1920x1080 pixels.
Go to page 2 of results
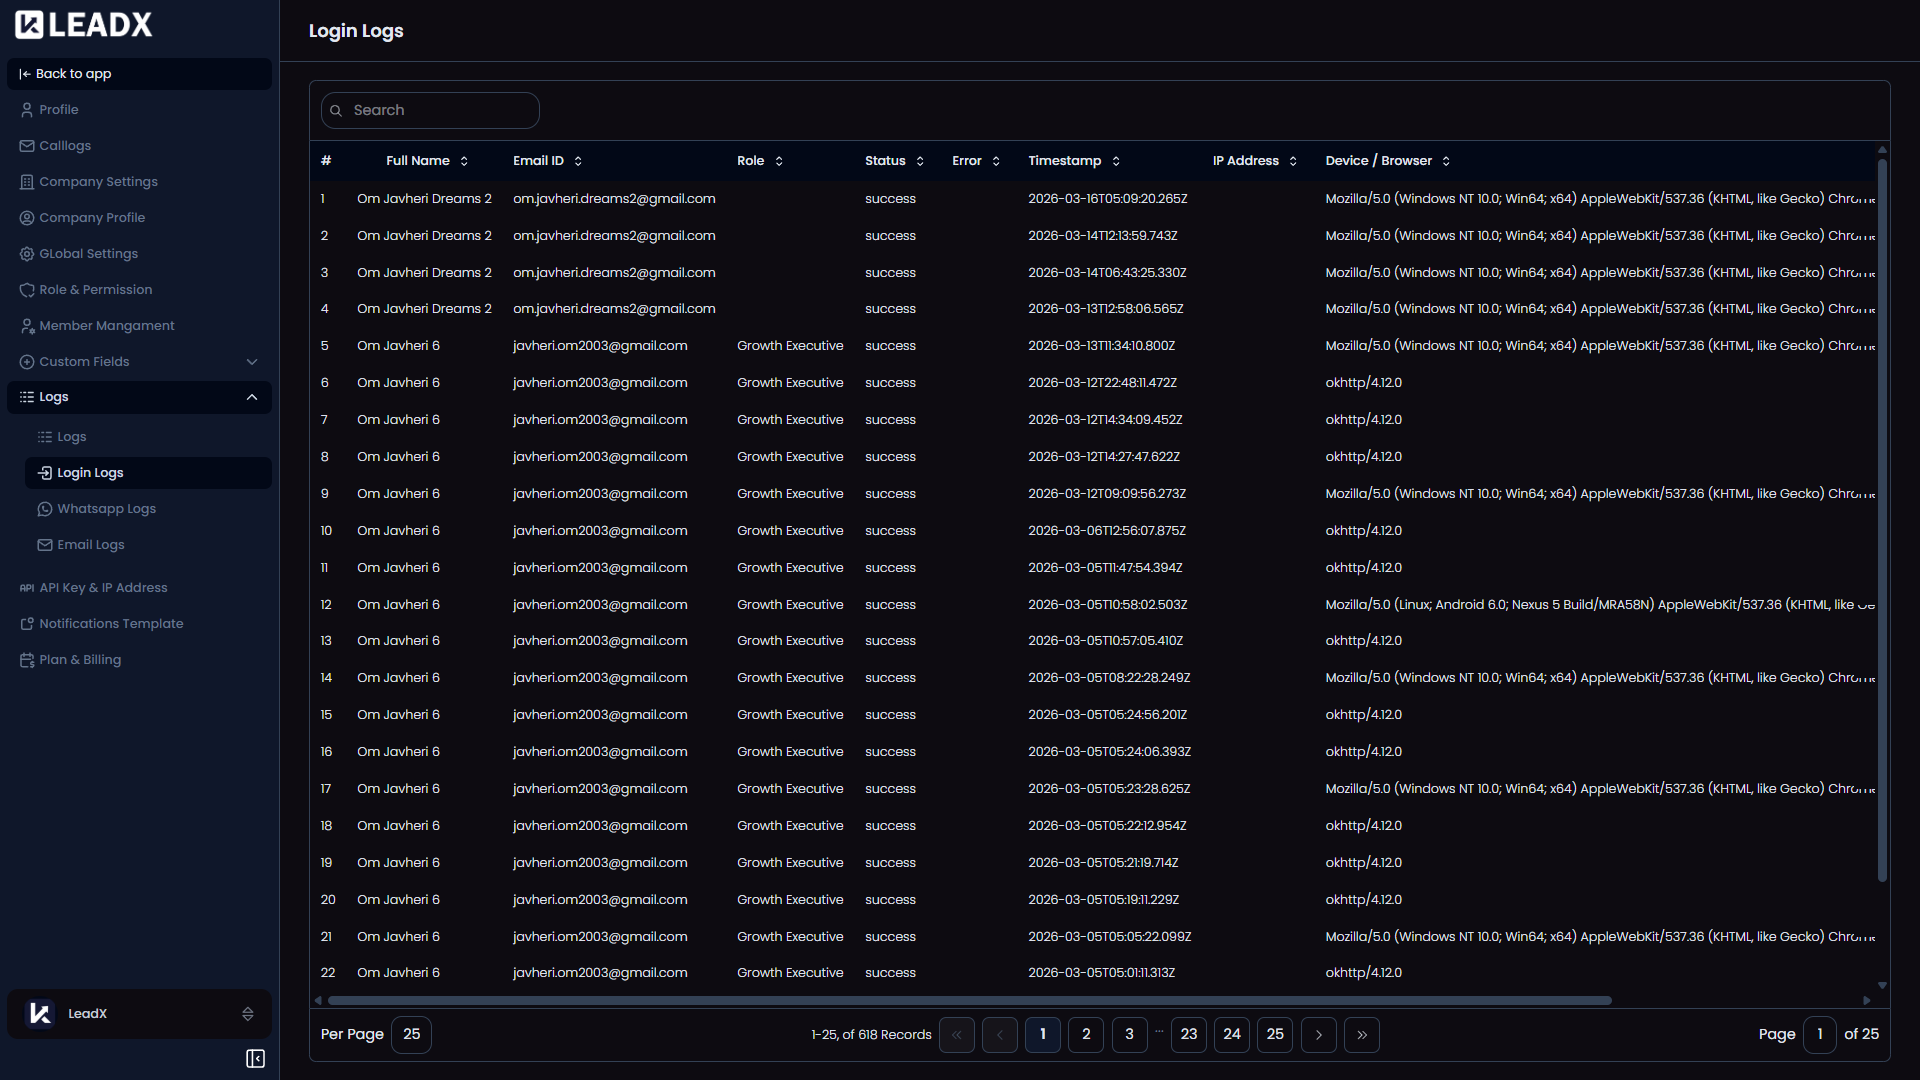tap(1086, 1035)
